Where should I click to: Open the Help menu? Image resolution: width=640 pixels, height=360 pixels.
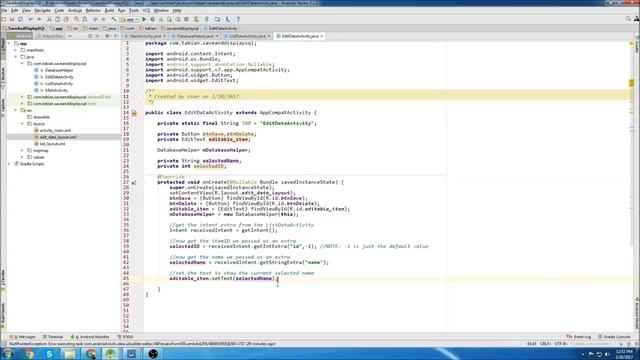pos(177,10)
